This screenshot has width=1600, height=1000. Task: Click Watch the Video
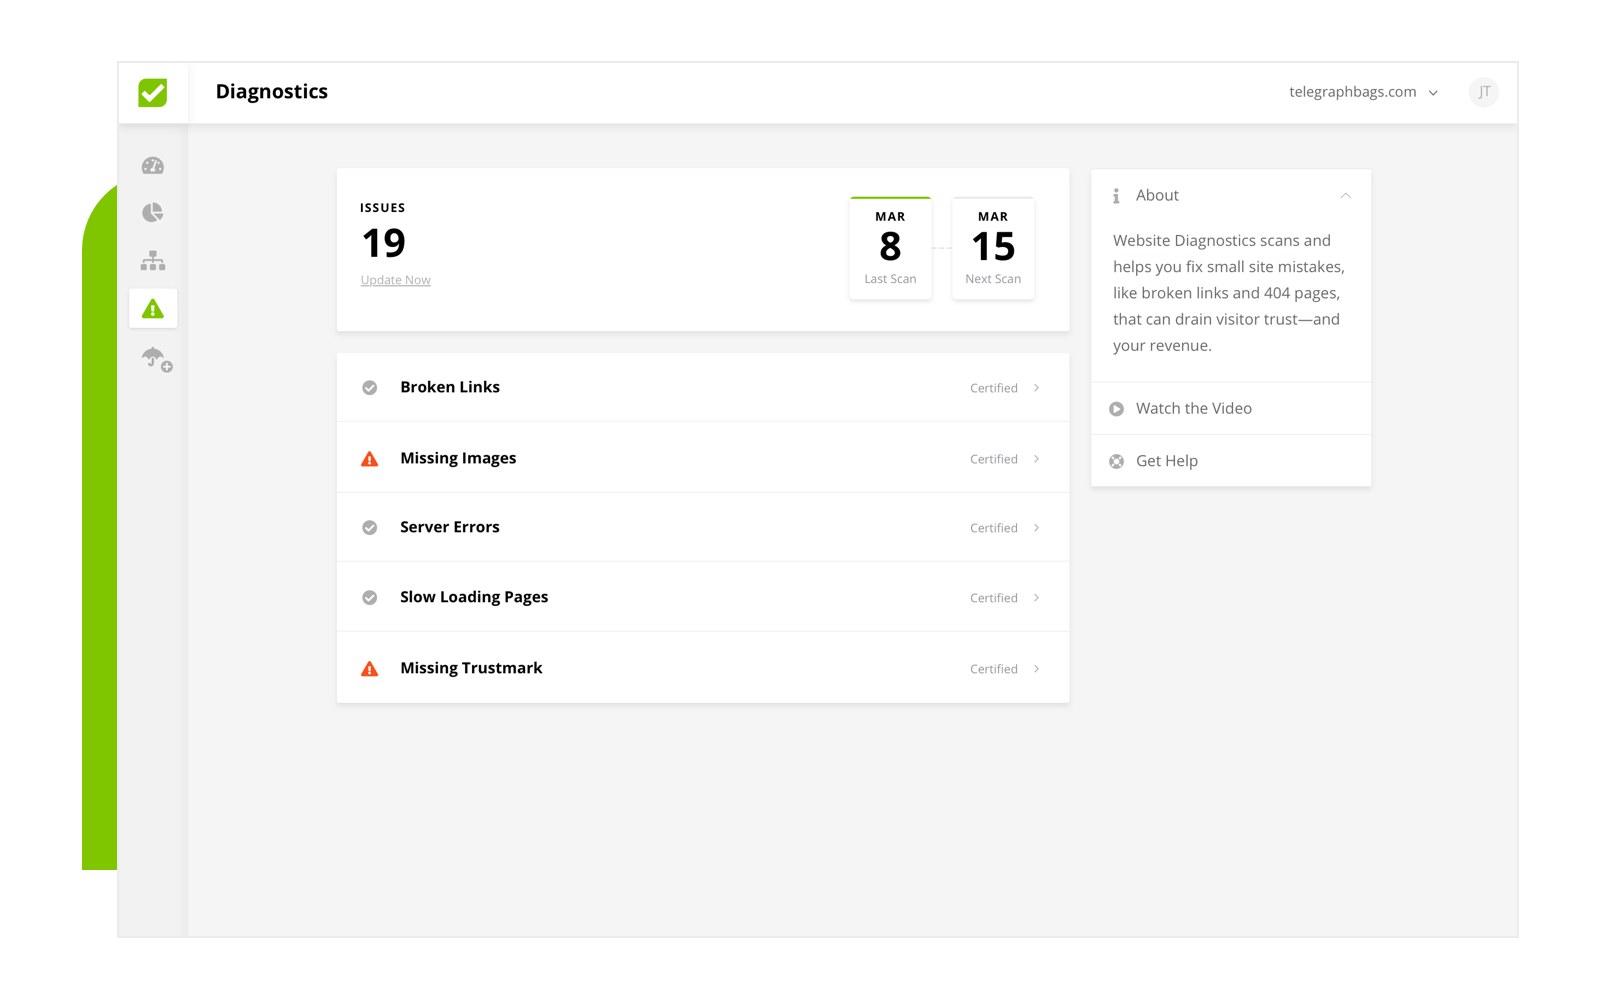1193,408
